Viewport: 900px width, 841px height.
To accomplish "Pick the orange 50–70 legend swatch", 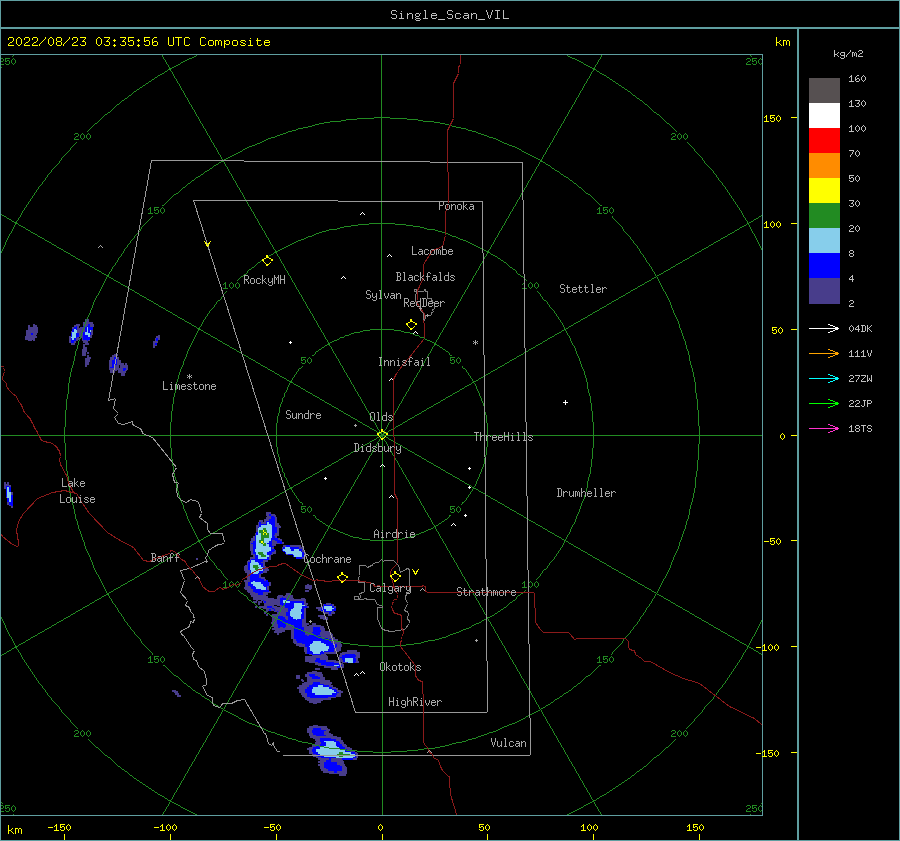I will click(824, 166).
